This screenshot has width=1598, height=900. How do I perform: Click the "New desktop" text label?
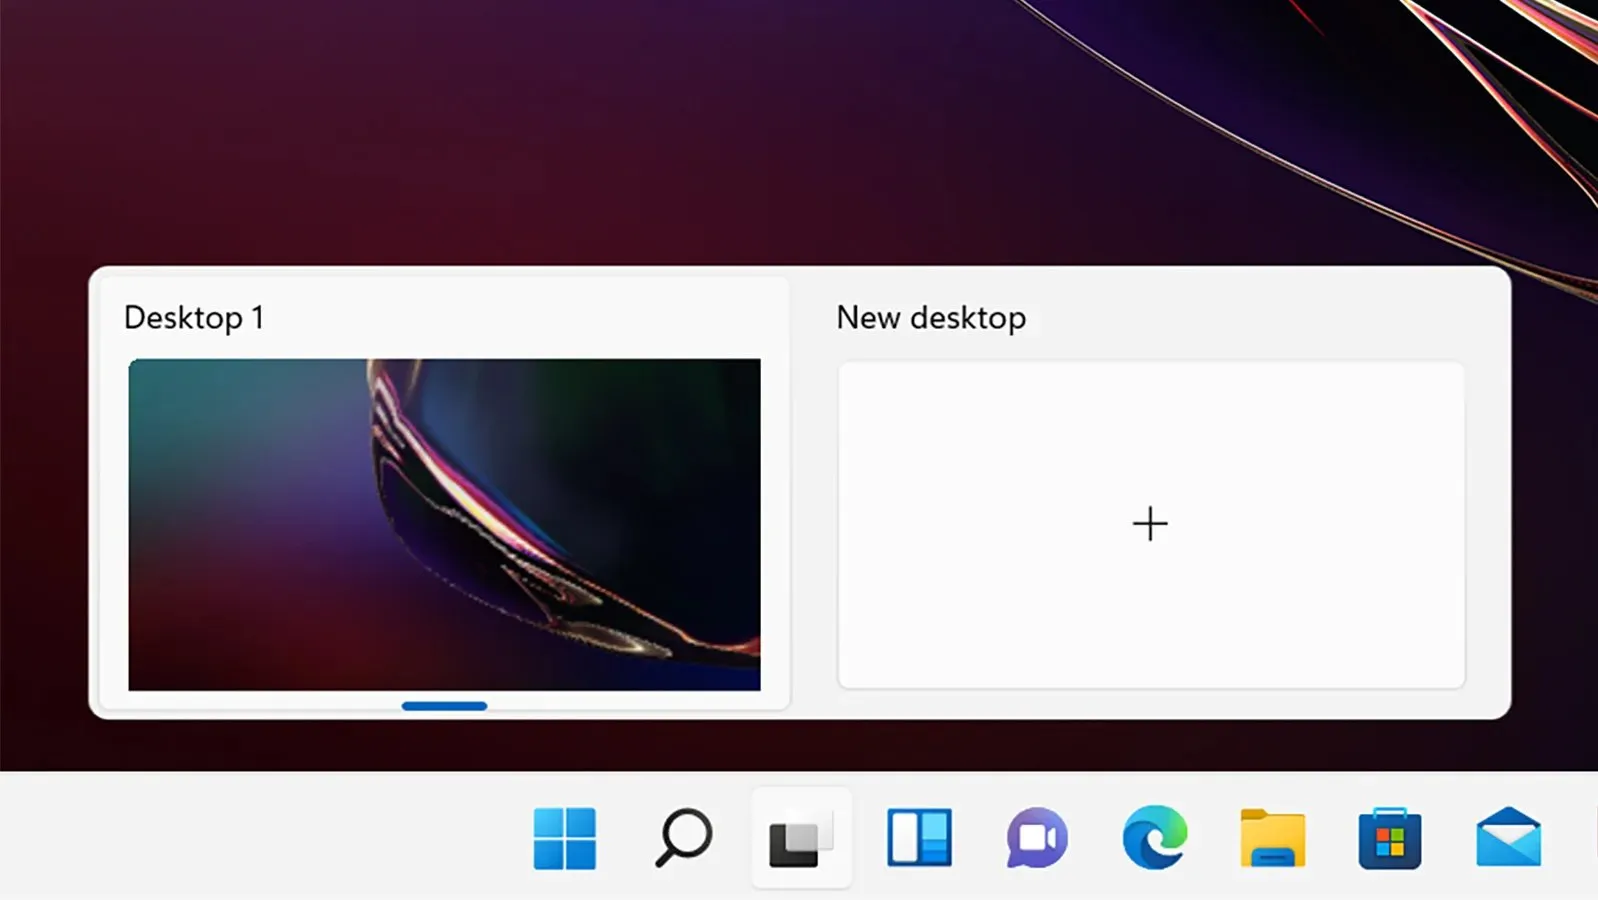[x=931, y=318]
